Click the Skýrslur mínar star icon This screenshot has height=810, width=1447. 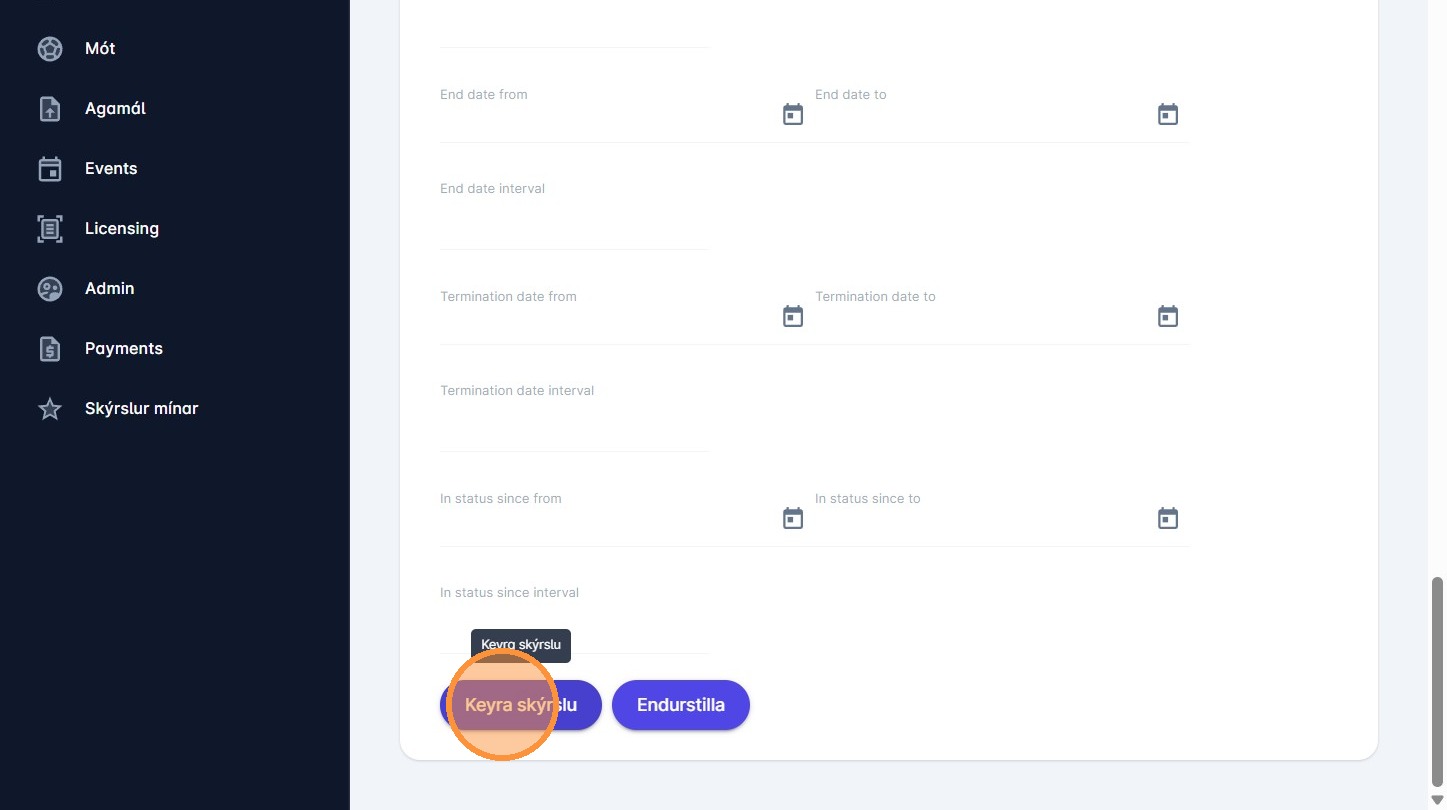click(50, 409)
